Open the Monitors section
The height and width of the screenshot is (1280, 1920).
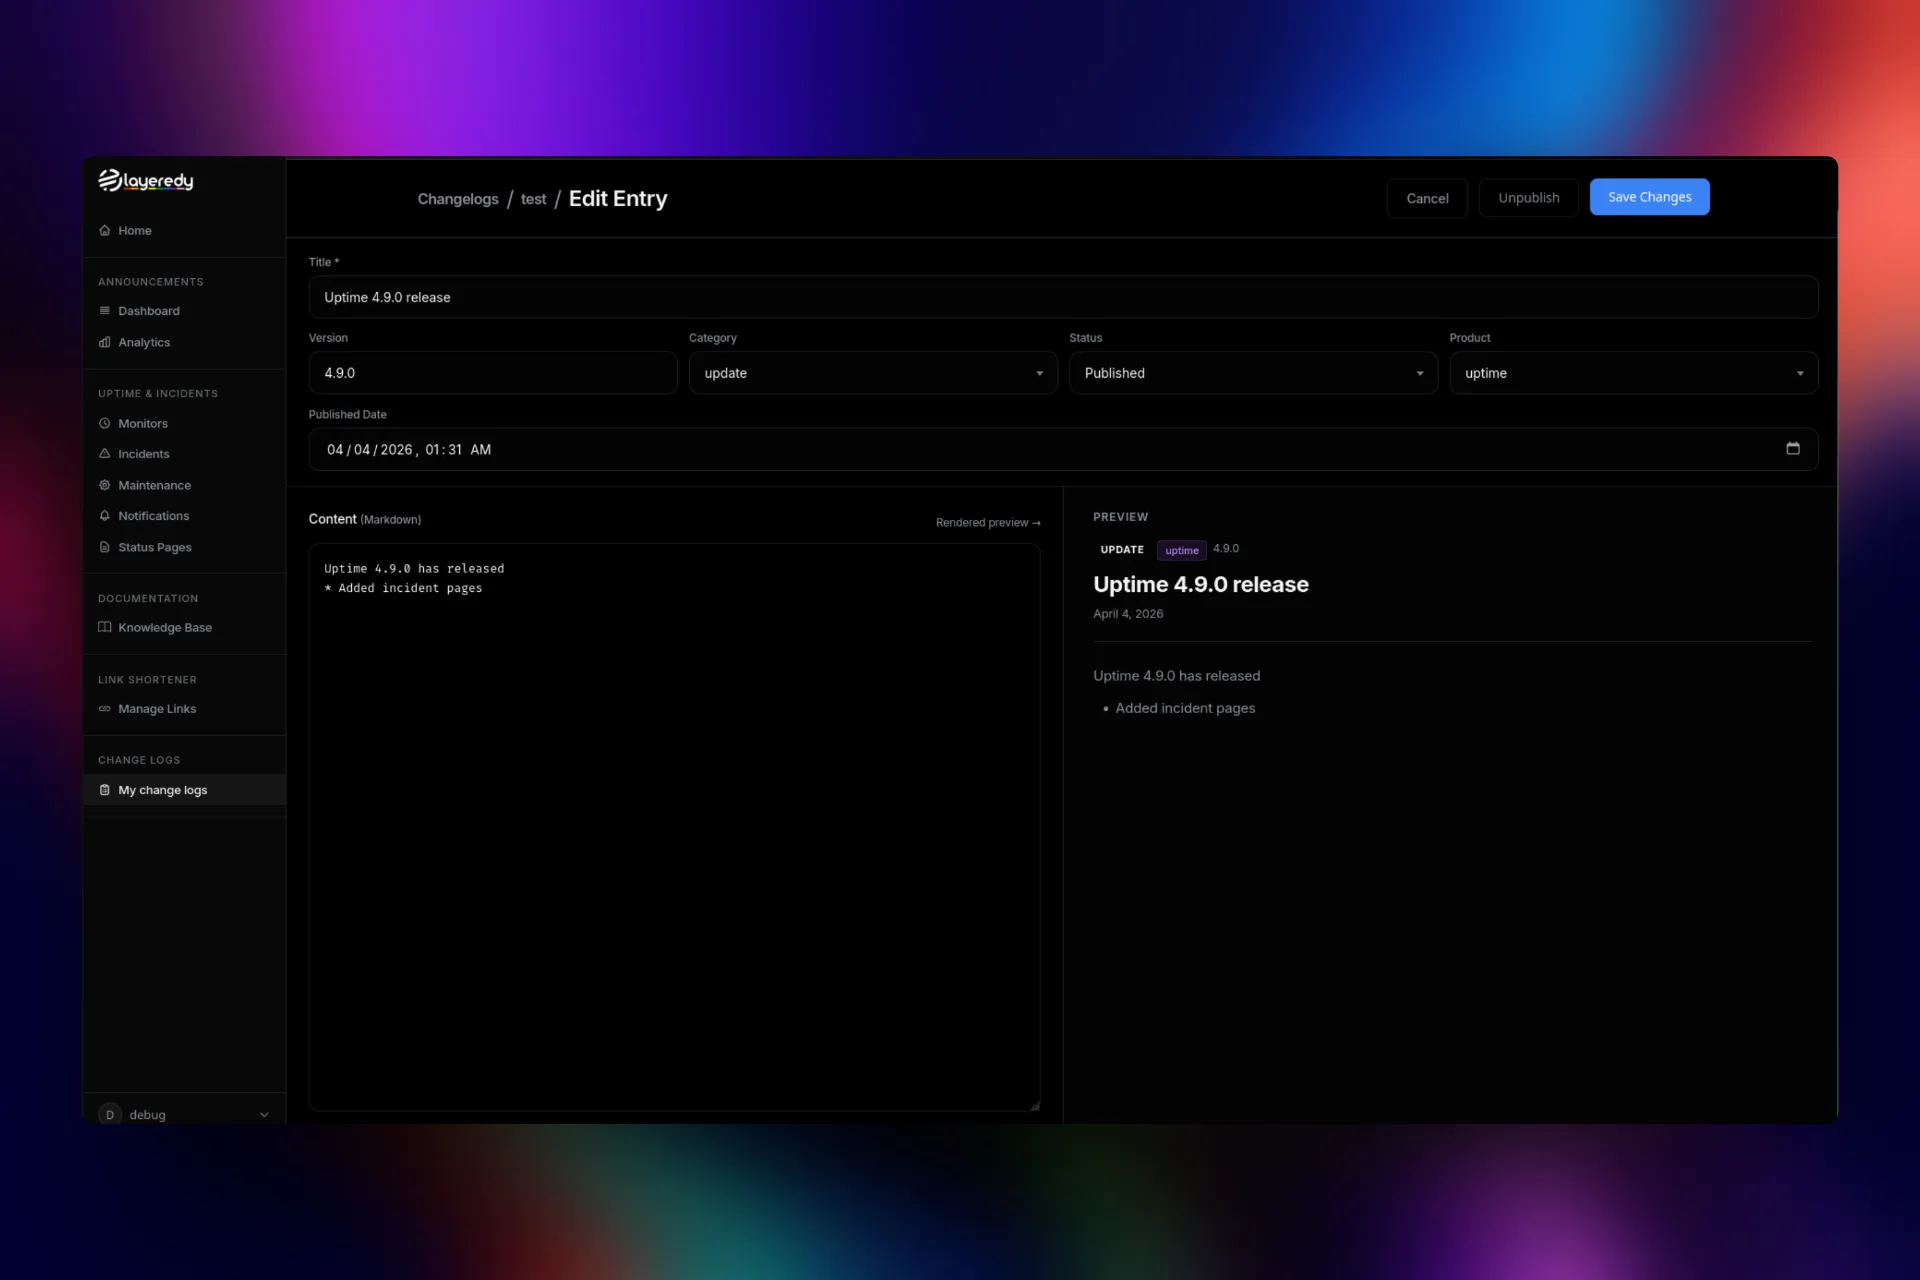tap(143, 423)
